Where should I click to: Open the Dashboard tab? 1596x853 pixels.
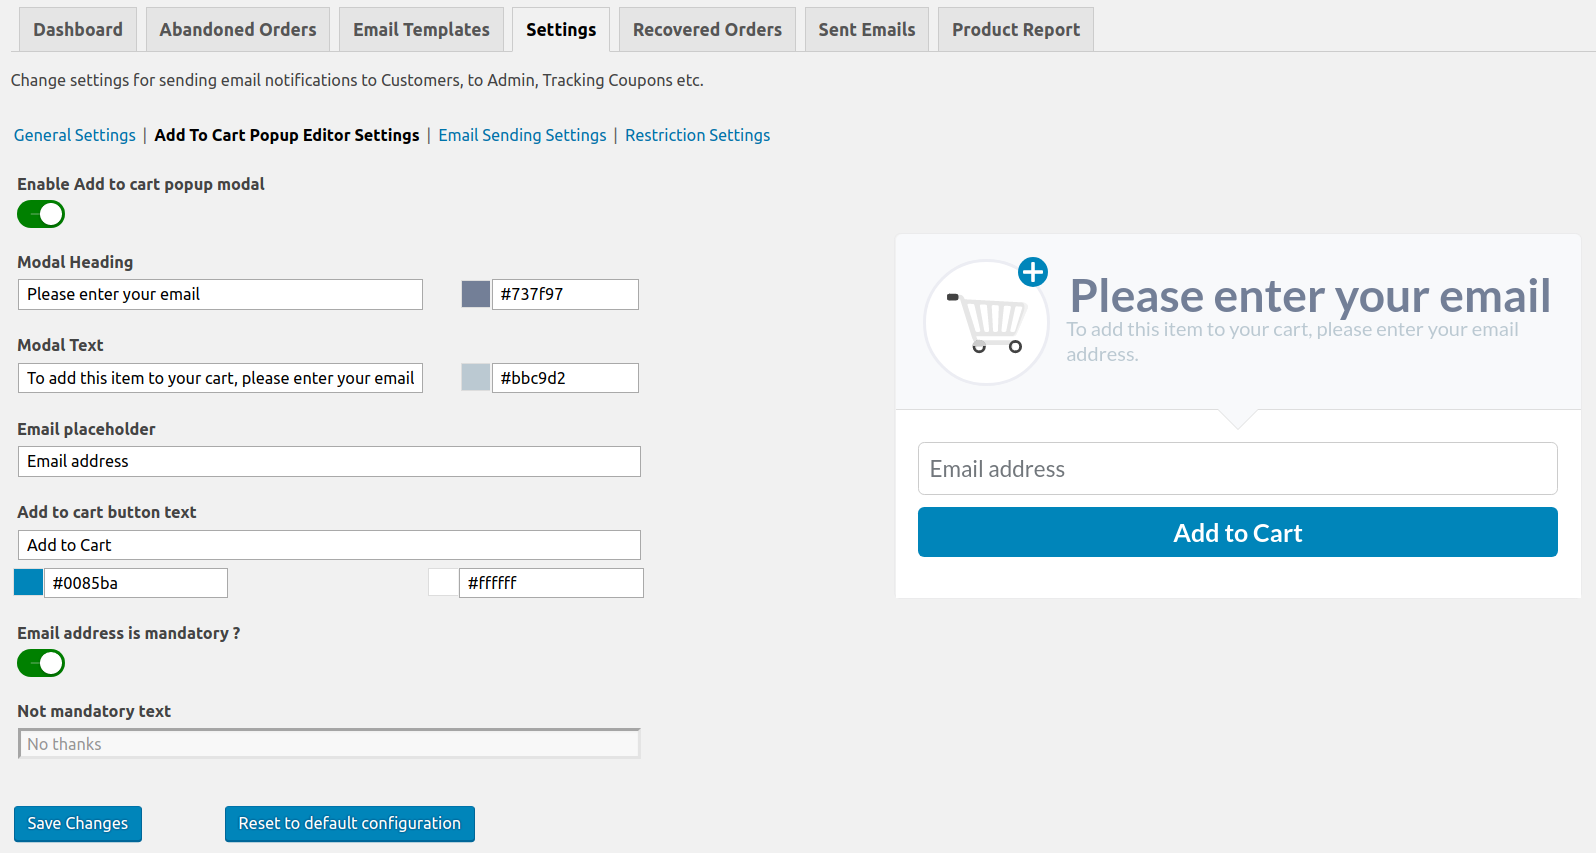click(x=78, y=29)
